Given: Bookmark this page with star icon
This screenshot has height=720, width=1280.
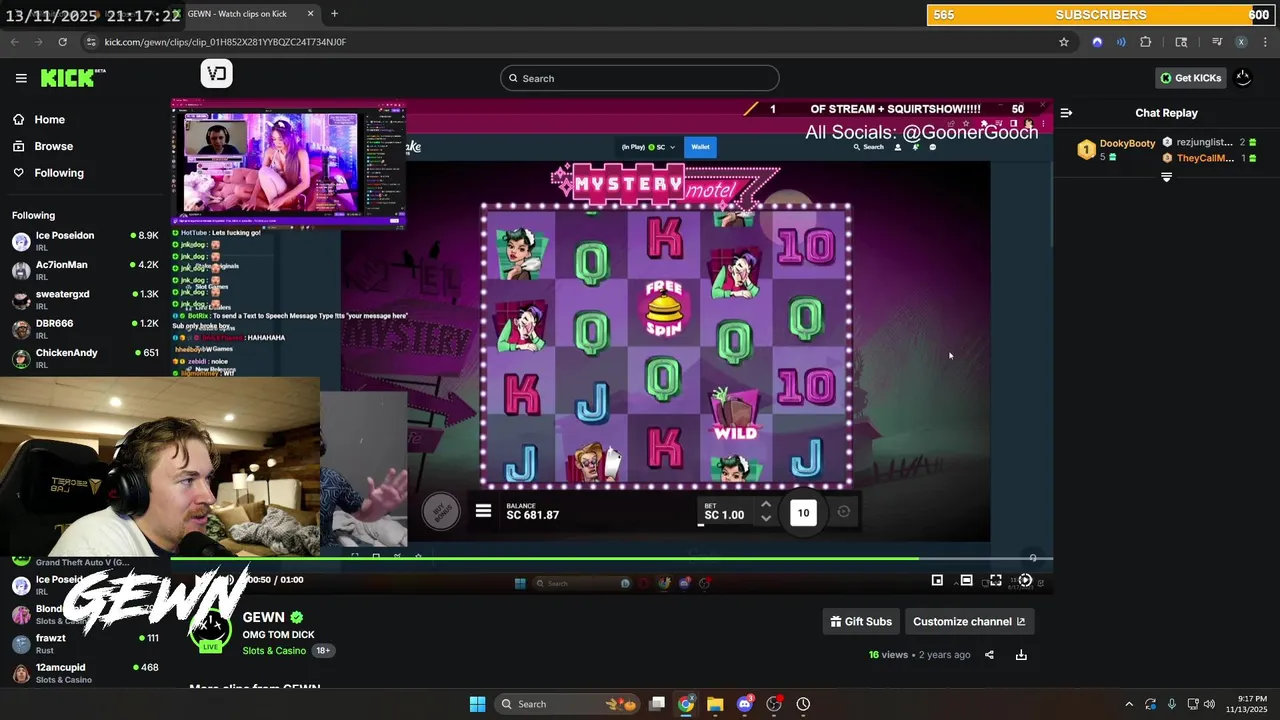Looking at the screenshot, I should [1064, 42].
